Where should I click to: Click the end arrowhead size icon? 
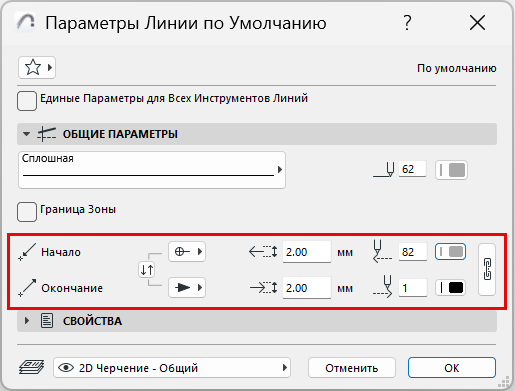point(263,288)
